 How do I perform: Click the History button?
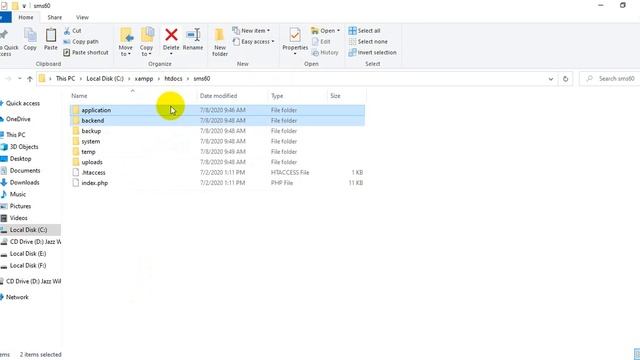pos(325,53)
